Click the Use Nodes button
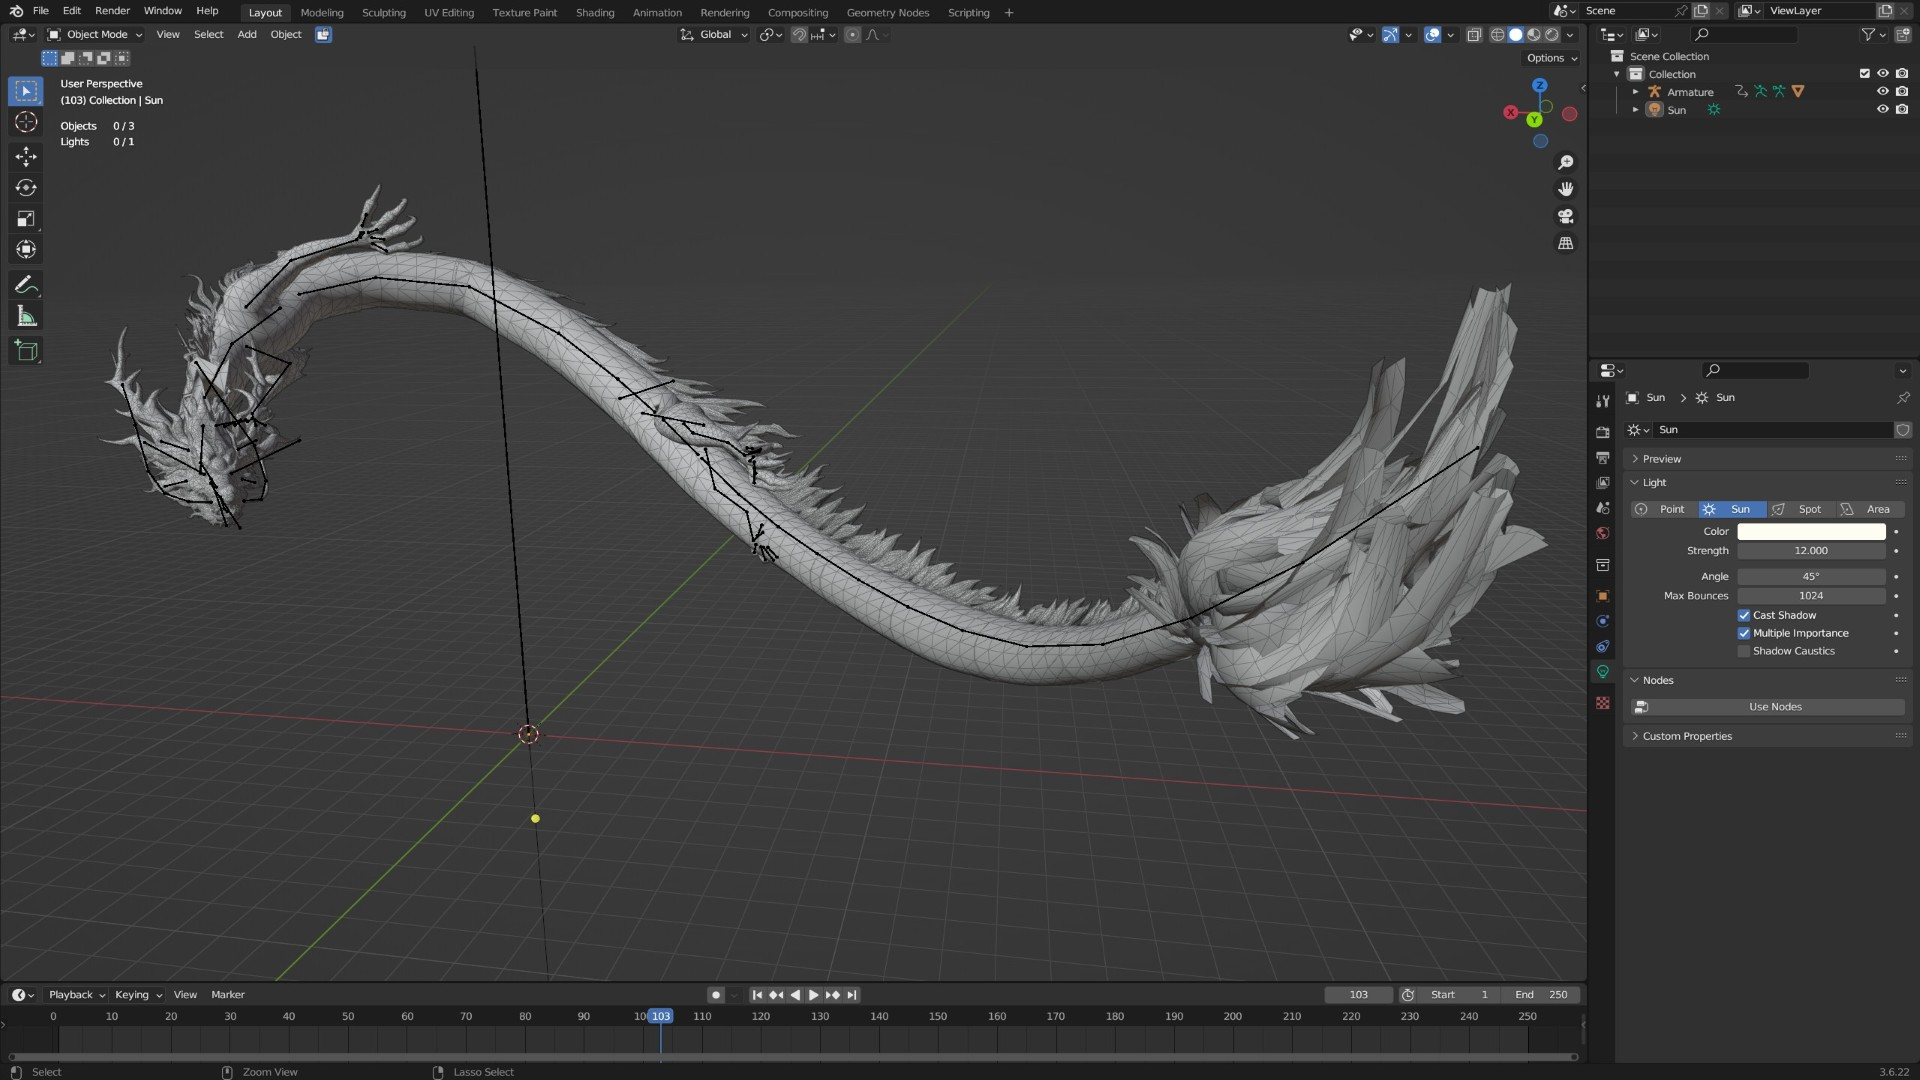Image resolution: width=1920 pixels, height=1080 pixels. tap(1767, 707)
